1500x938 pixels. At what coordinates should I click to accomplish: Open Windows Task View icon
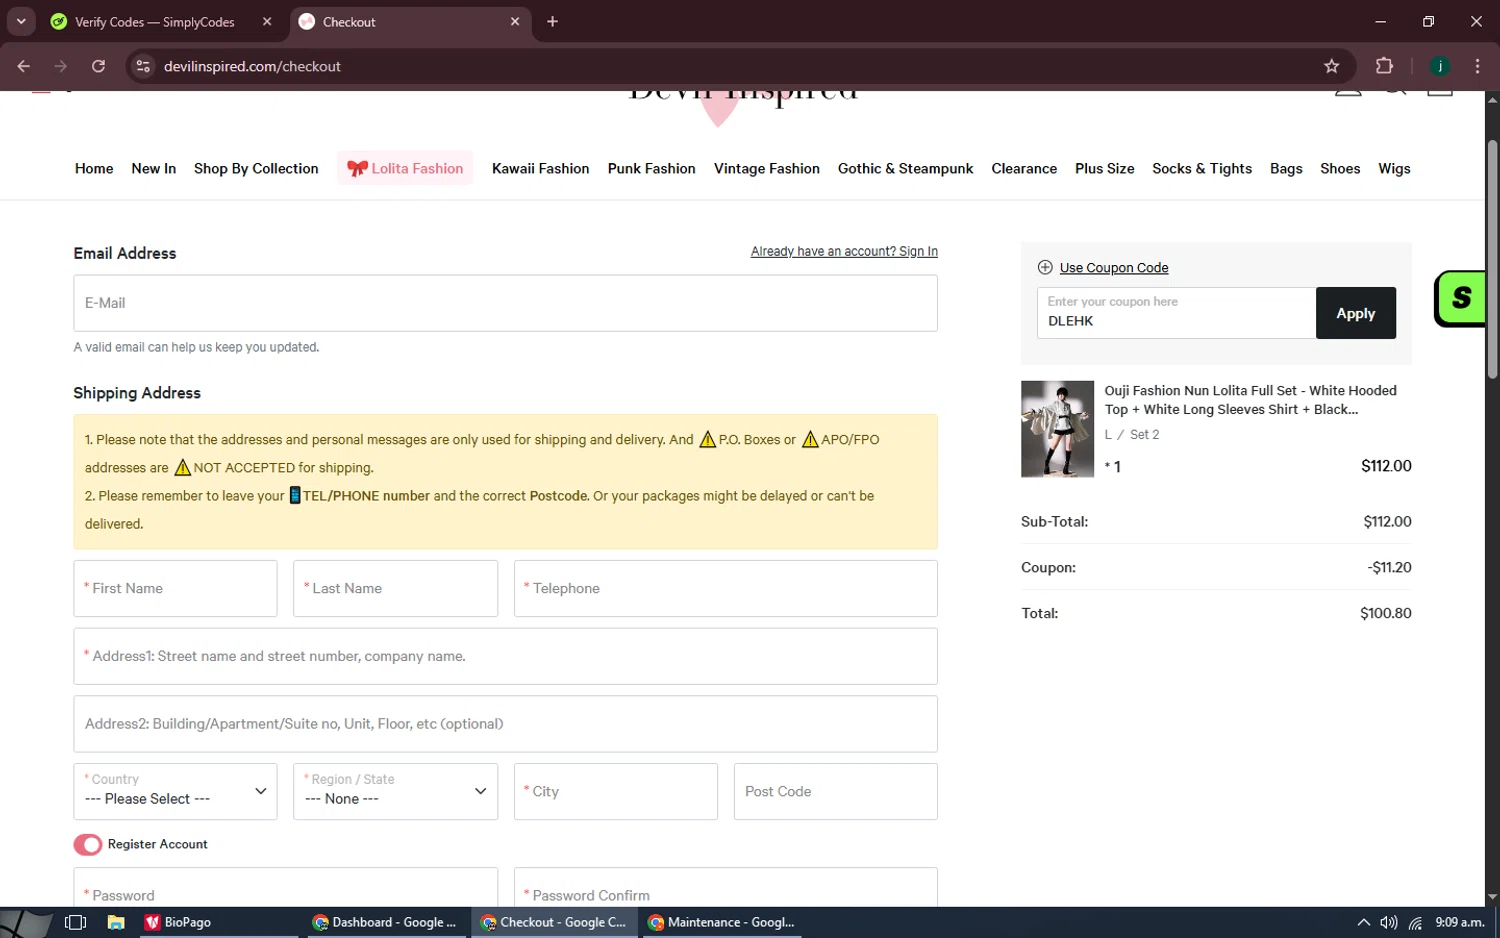coord(75,922)
